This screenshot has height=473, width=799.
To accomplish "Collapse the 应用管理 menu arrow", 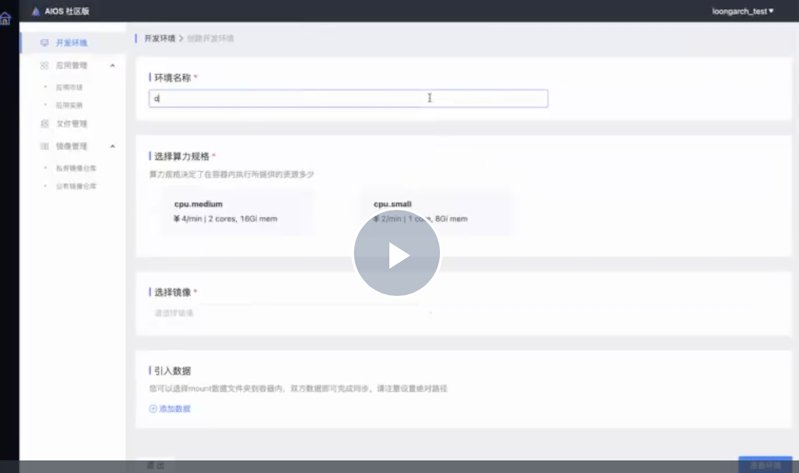I will (112, 65).
